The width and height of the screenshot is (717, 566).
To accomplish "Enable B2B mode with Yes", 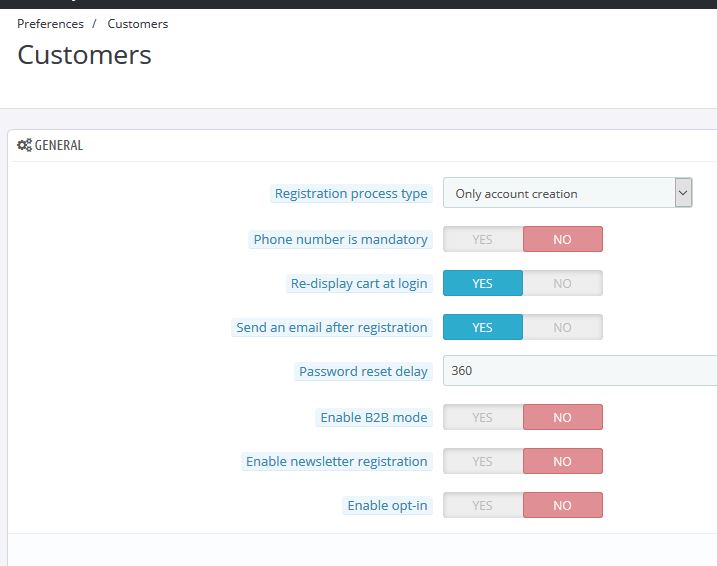I will pyautogui.click(x=483, y=417).
